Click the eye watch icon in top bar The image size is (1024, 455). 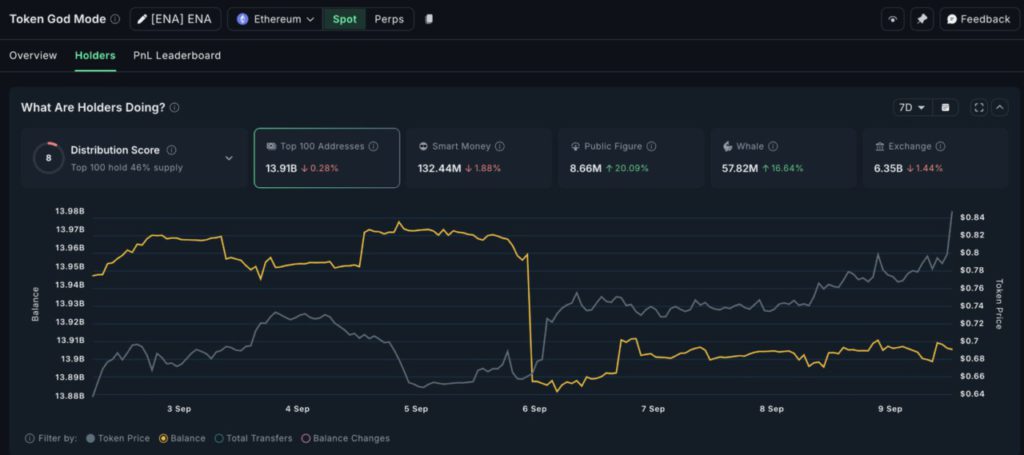click(893, 19)
